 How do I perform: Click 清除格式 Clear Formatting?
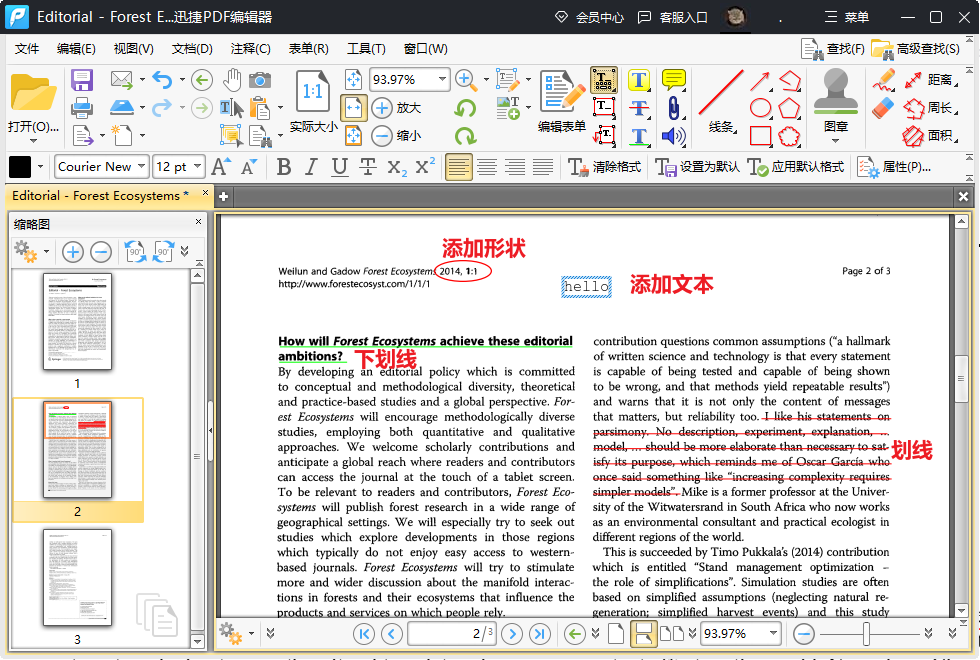pyautogui.click(x=604, y=167)
